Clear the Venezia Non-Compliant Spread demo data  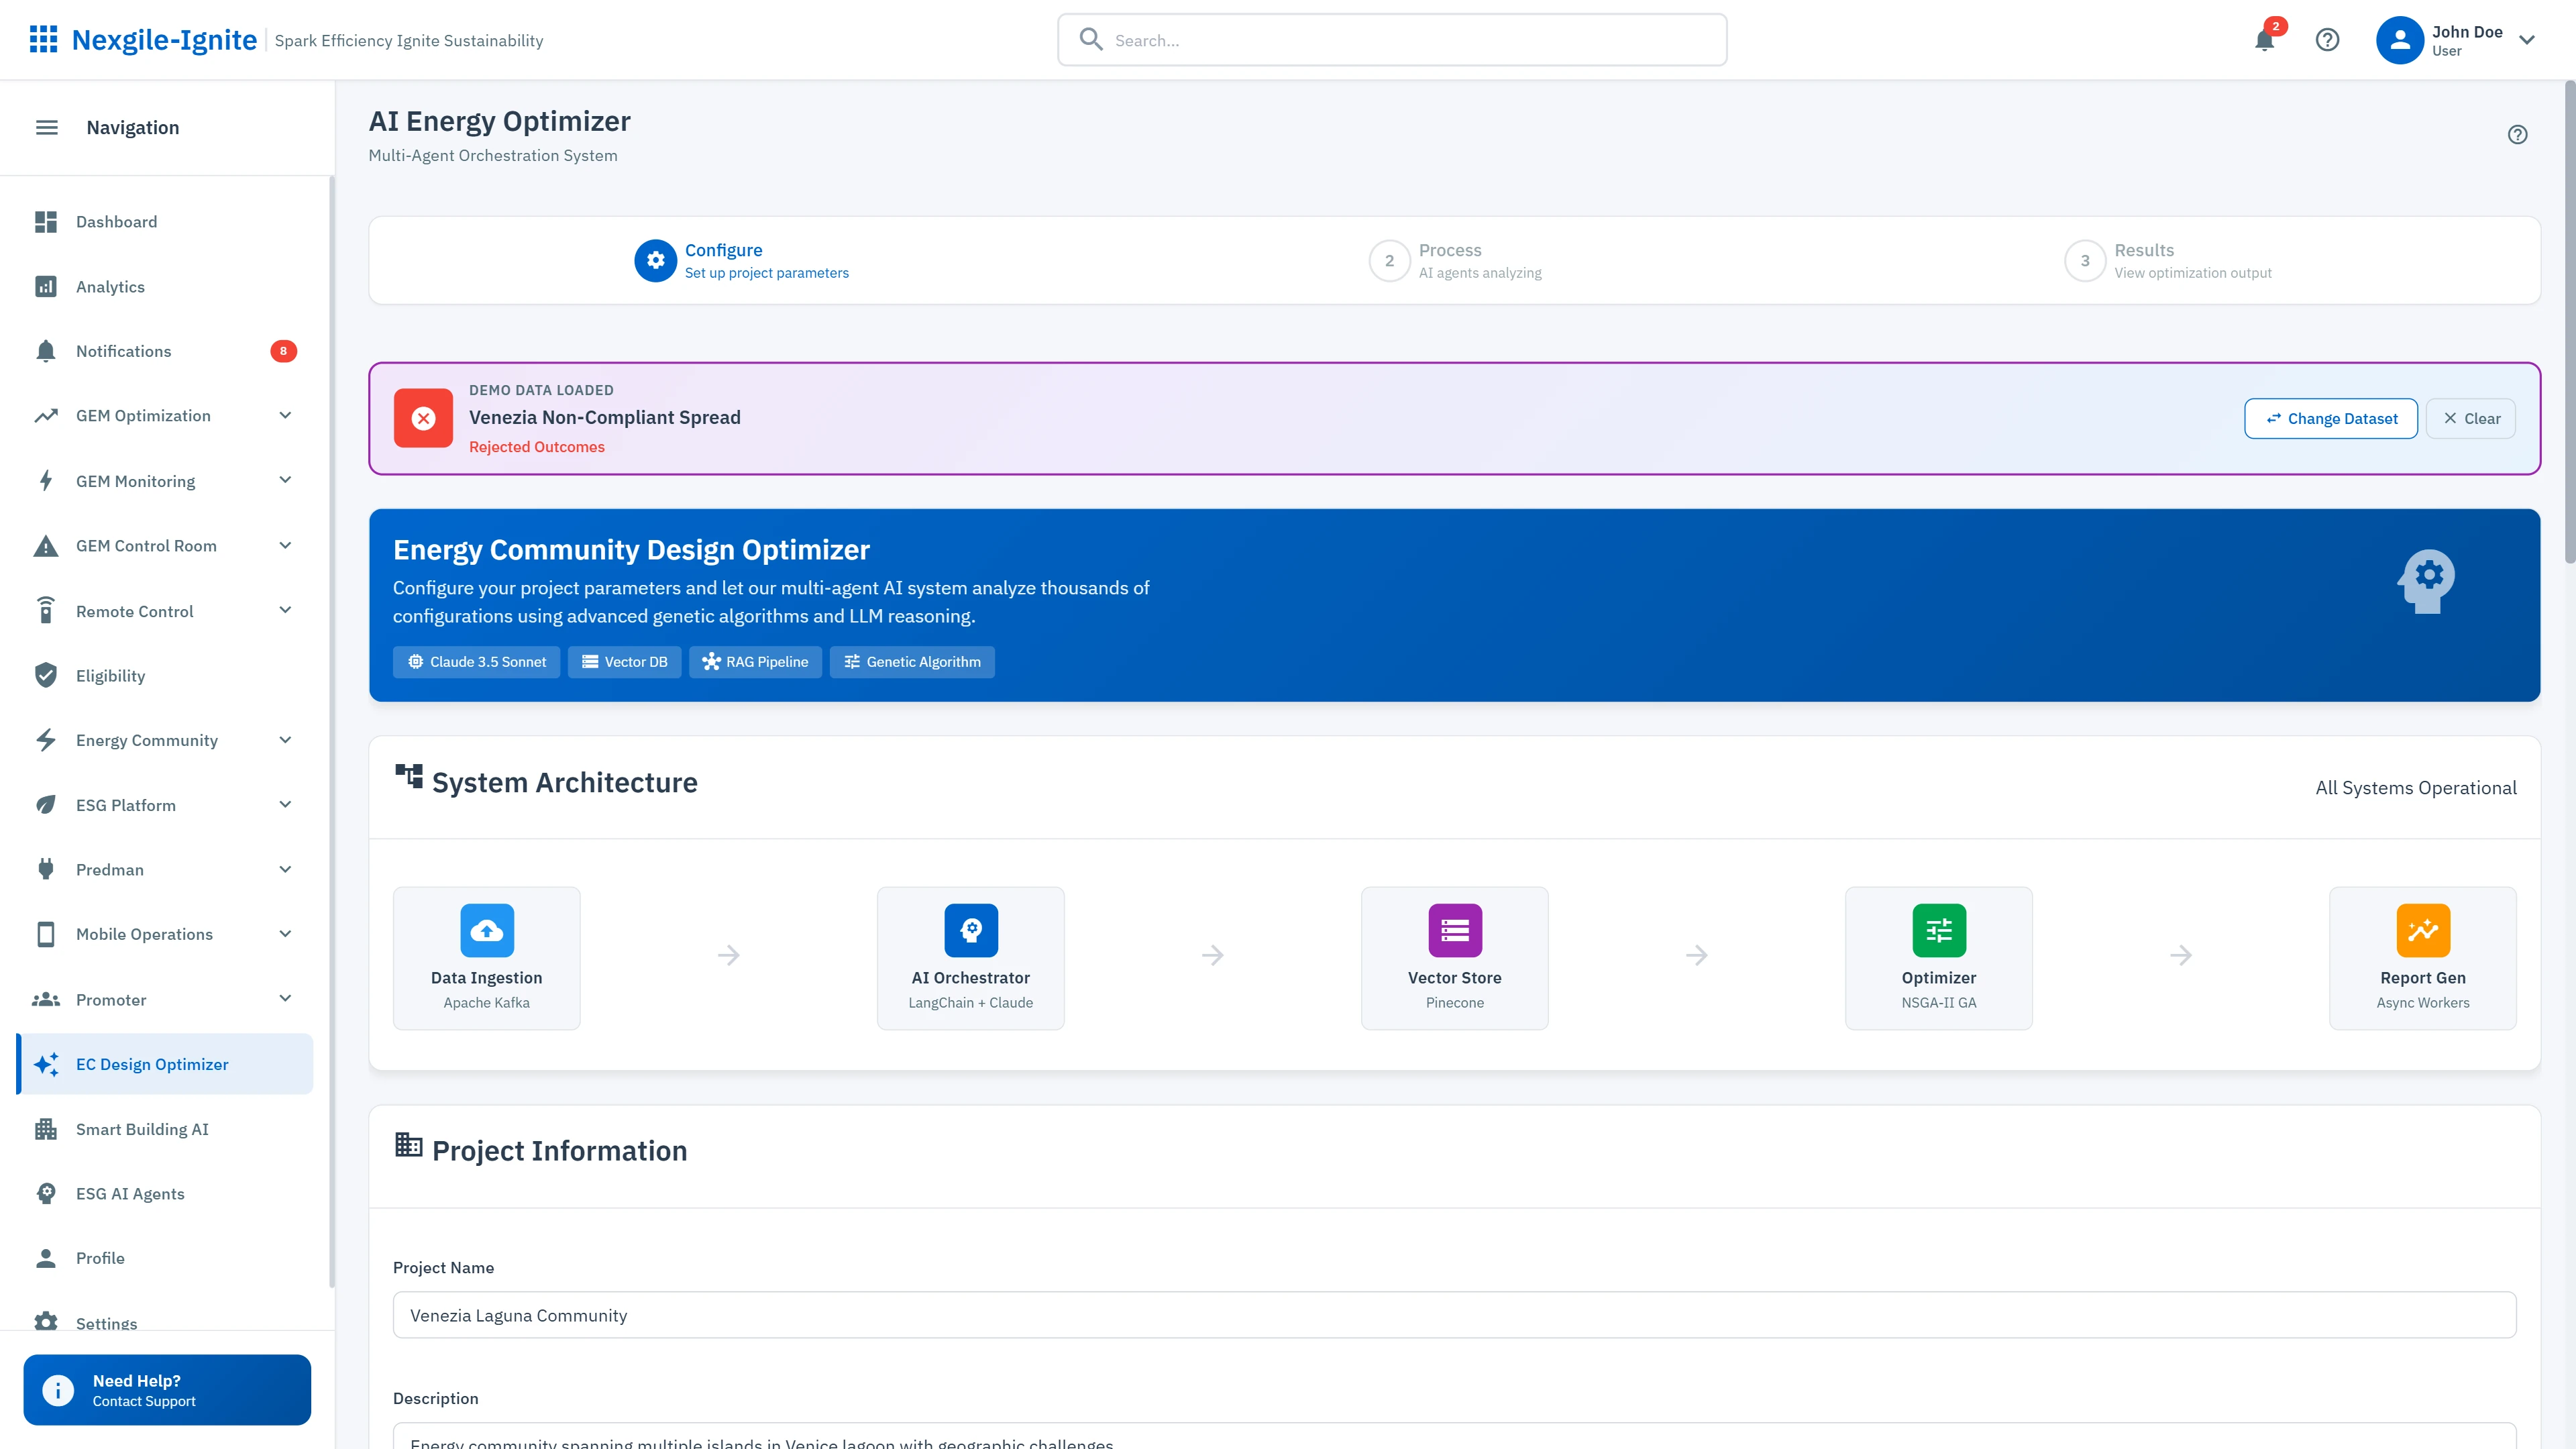(2470, 418)
